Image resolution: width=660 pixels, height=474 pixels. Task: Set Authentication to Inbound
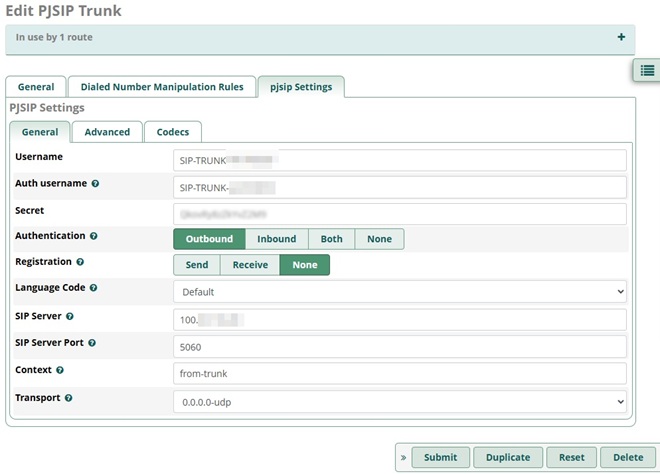pyautogui.click(x=276, y=239)
